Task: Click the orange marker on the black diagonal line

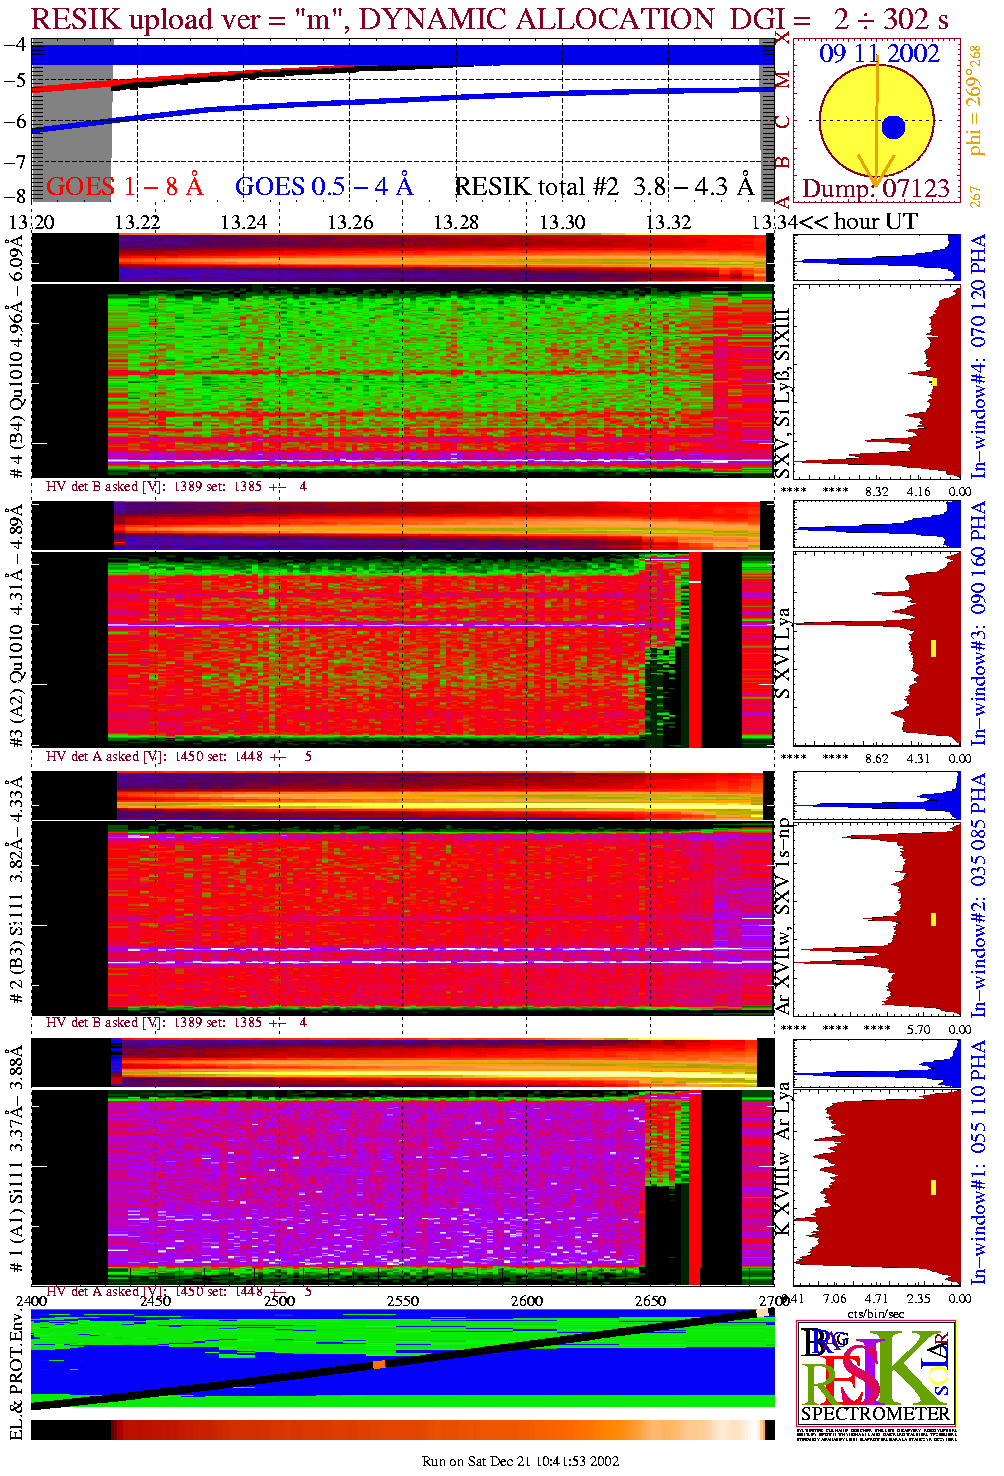Action: (379, 1364)
